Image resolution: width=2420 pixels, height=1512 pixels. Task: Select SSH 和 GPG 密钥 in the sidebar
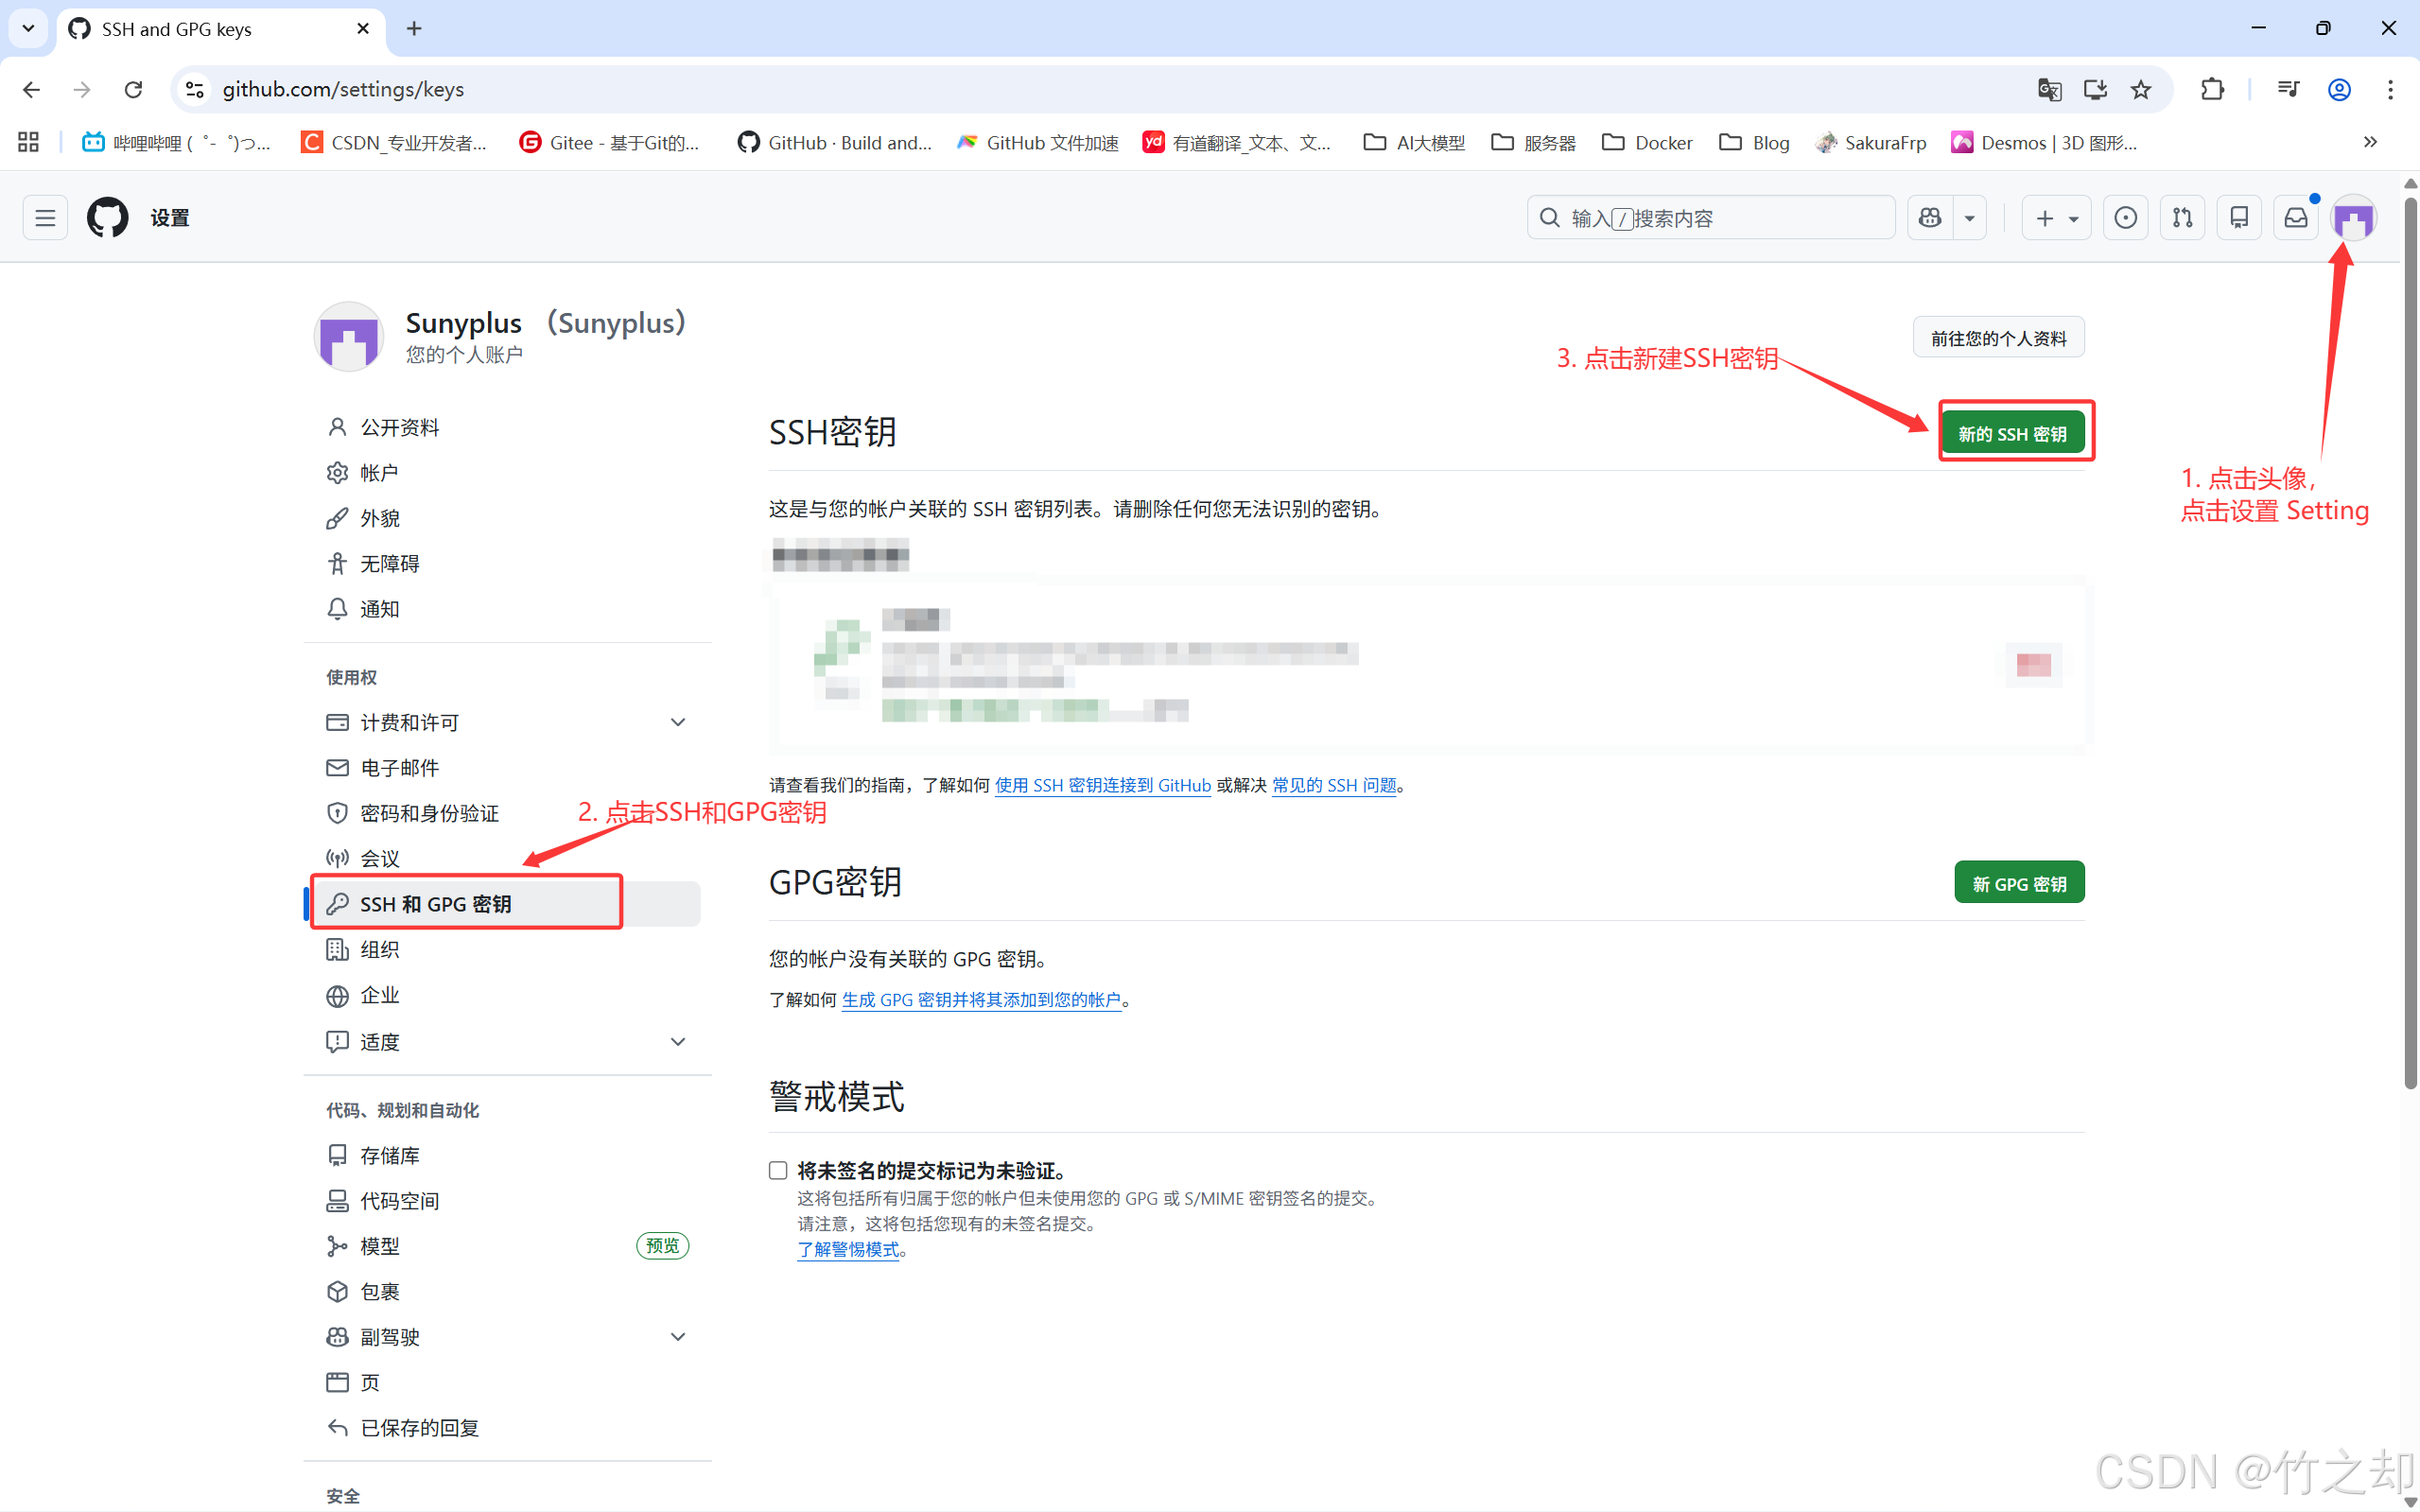436,903
